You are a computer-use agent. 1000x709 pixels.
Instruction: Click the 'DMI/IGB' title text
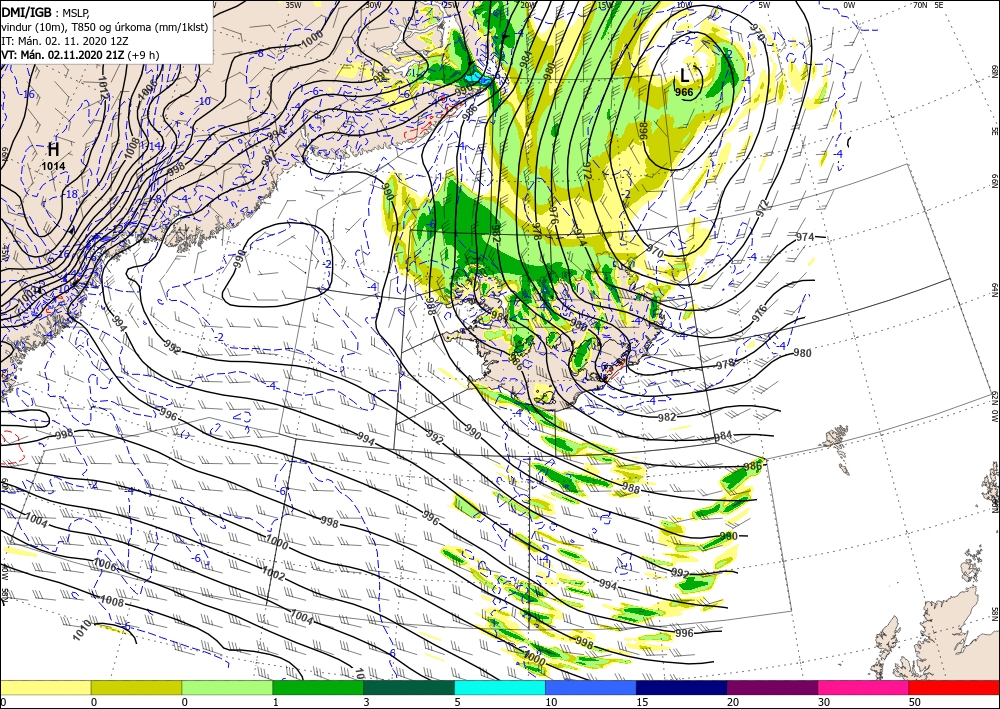point(27,12)
